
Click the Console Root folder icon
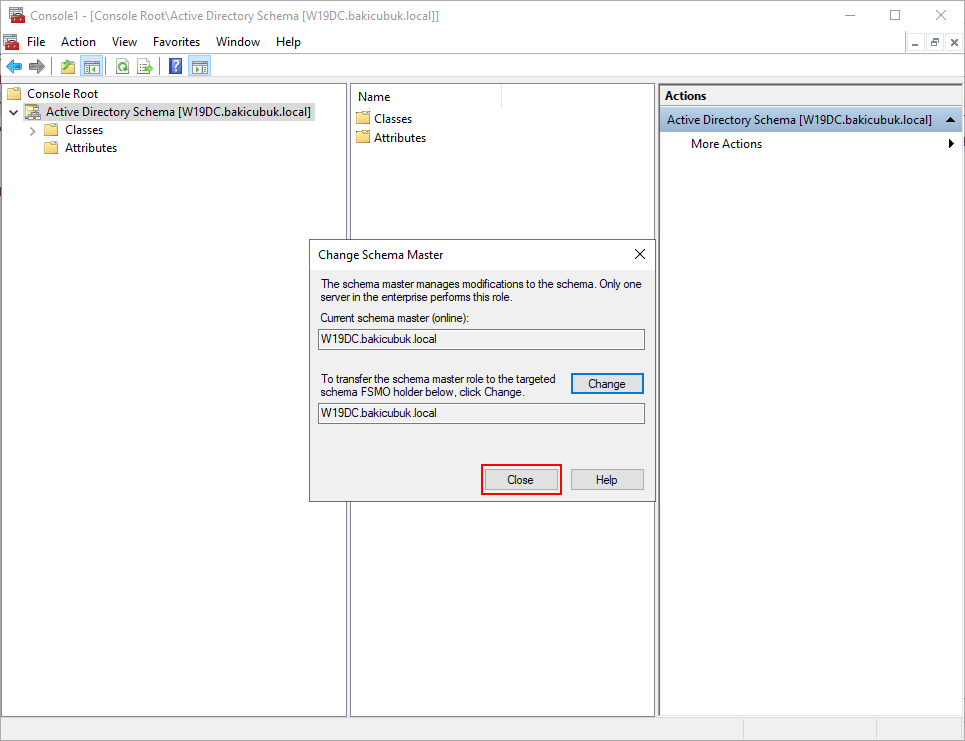click(14, 94)
